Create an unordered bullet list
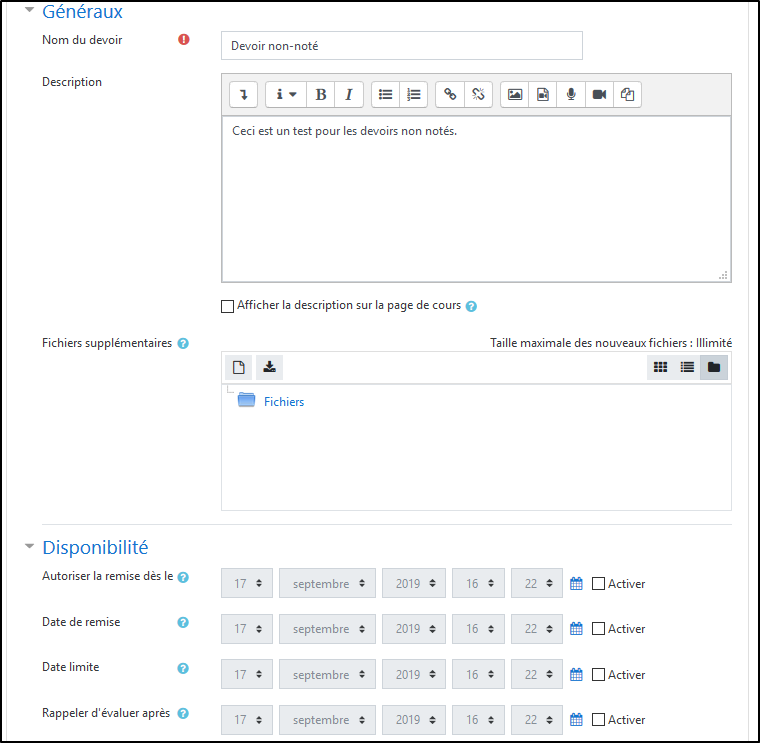Image resolution: width=760 pixels, height=743 pixels. pos(385,94)
